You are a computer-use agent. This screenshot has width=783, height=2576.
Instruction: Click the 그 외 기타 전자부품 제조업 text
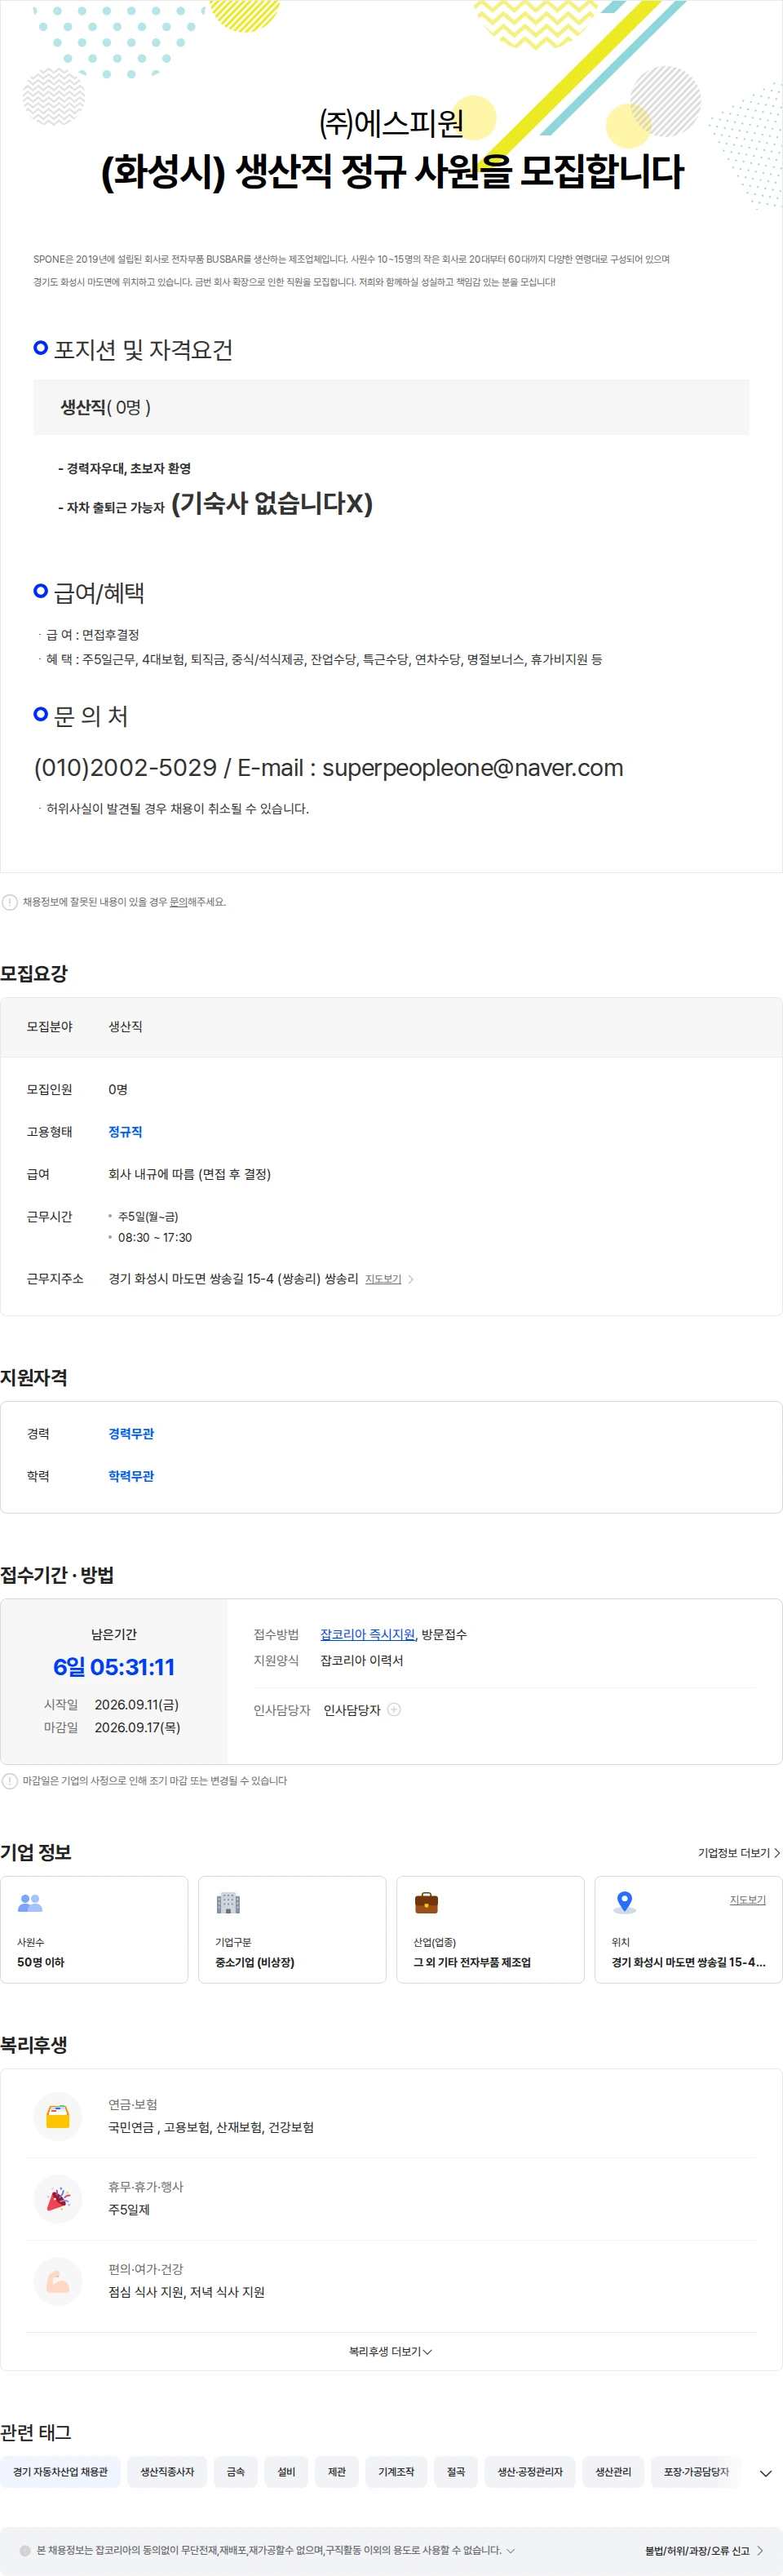(472, 1962)
